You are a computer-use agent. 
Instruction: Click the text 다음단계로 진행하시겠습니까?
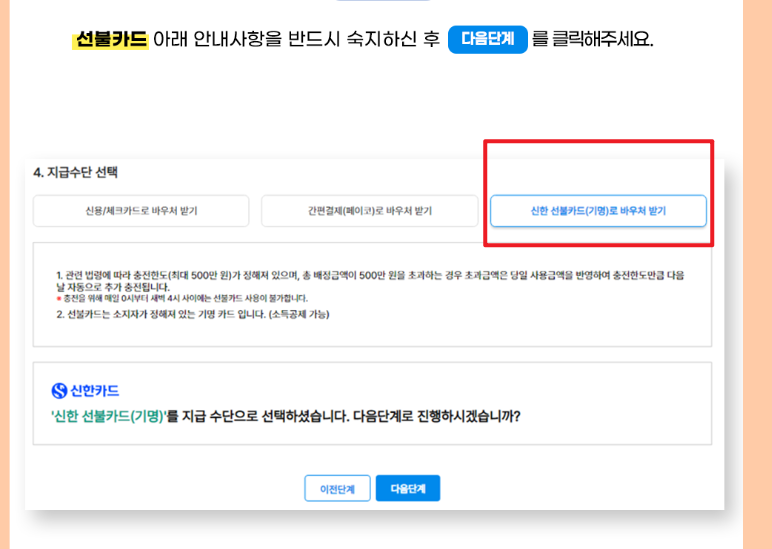point(437,417)
